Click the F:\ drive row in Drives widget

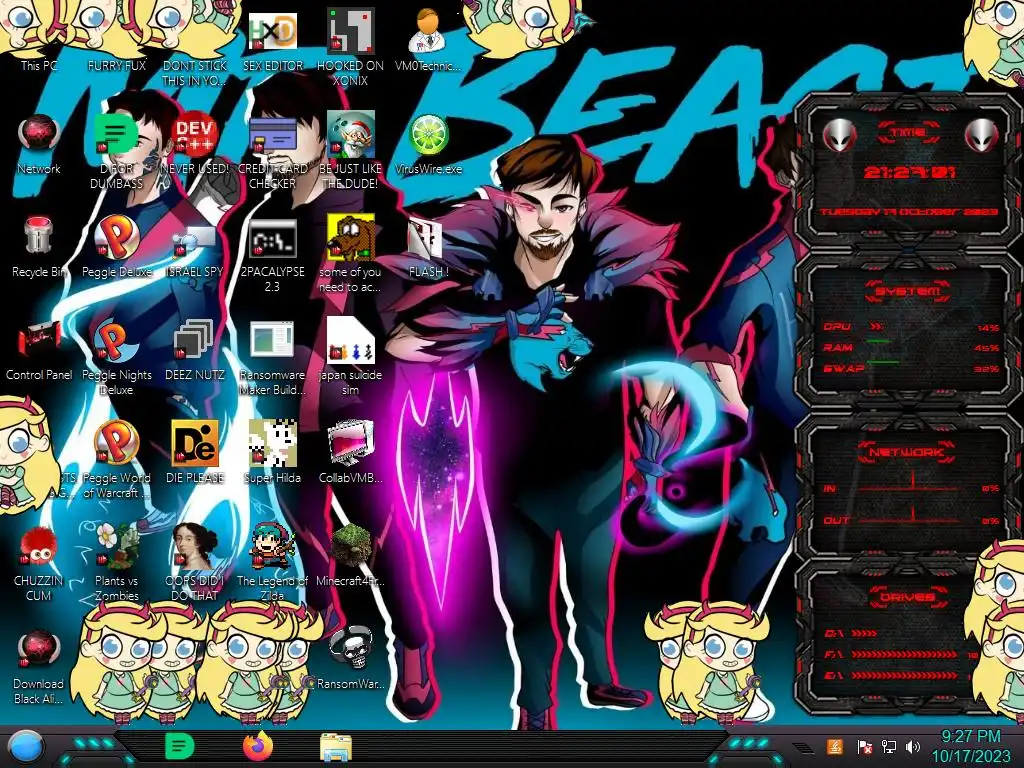[901, 654]
